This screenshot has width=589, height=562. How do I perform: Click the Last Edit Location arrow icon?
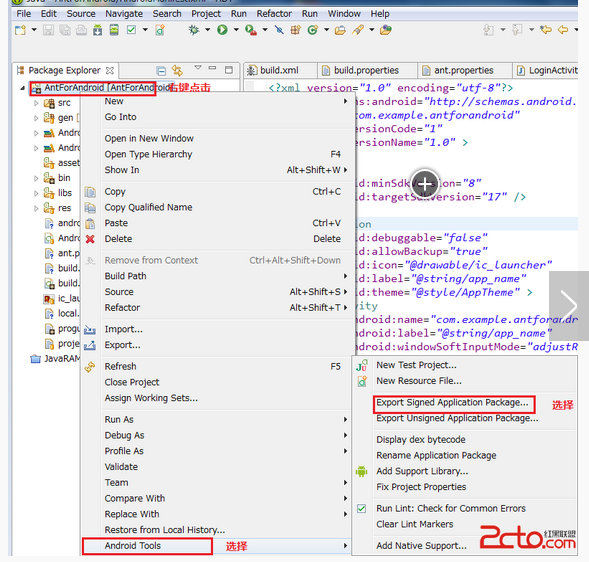click(x=546, y=29)
